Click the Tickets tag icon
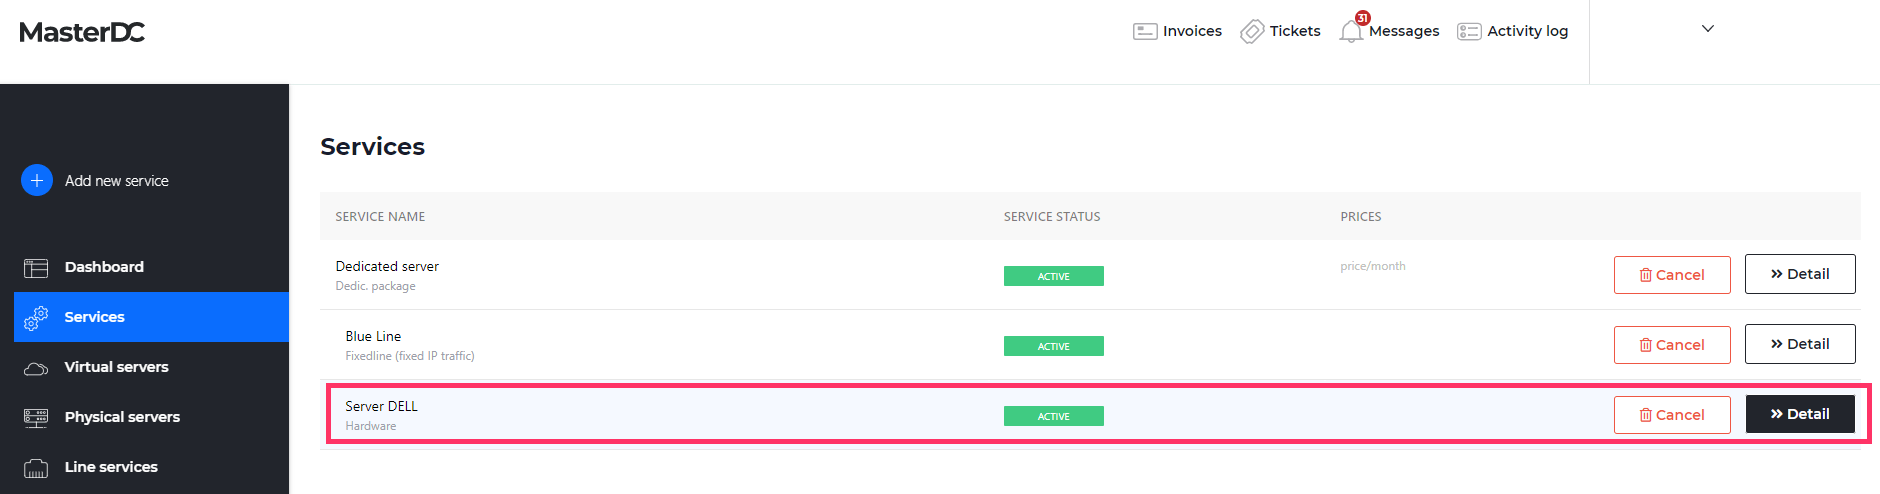 1252,32
